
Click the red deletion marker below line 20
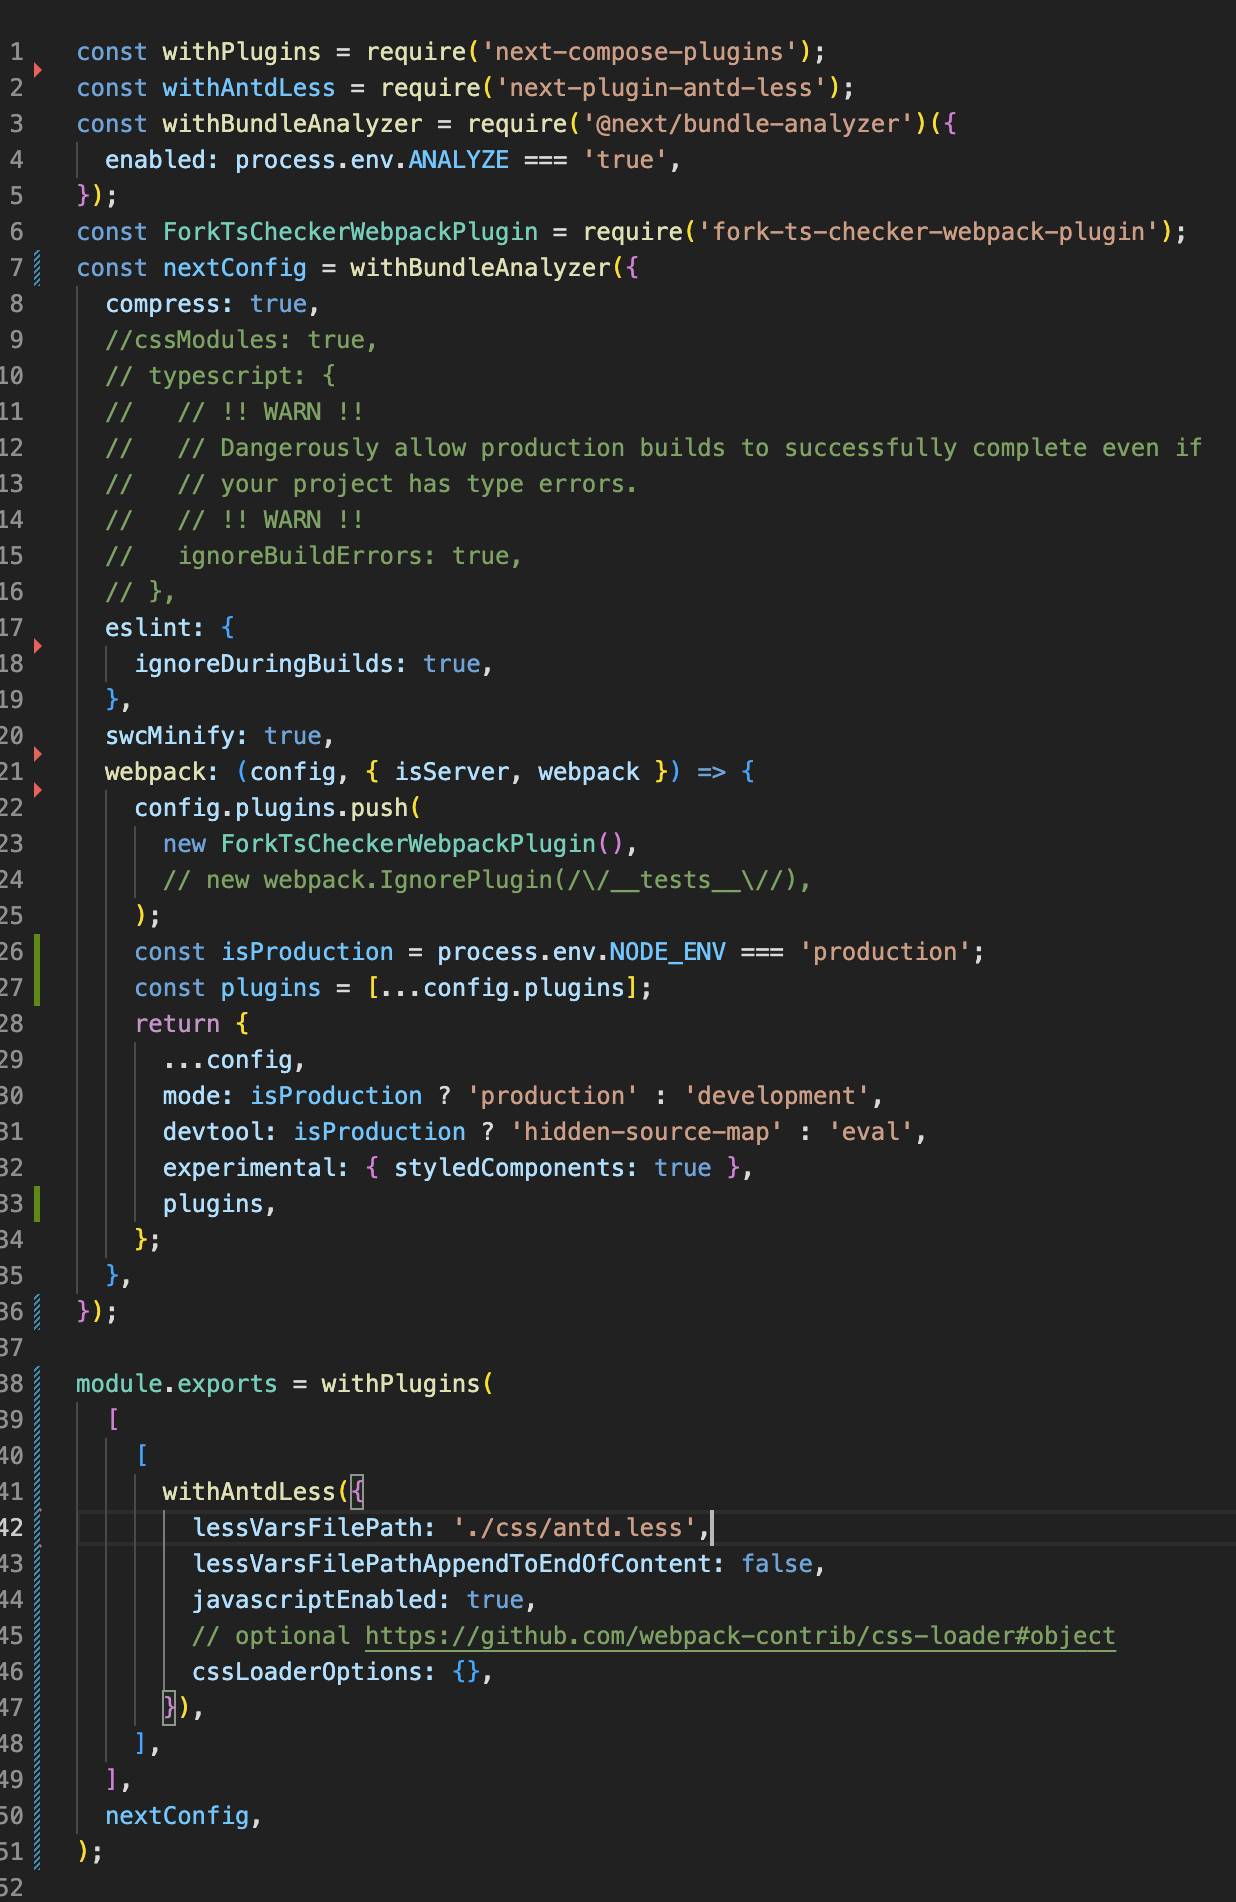click(x=38, y=754)
